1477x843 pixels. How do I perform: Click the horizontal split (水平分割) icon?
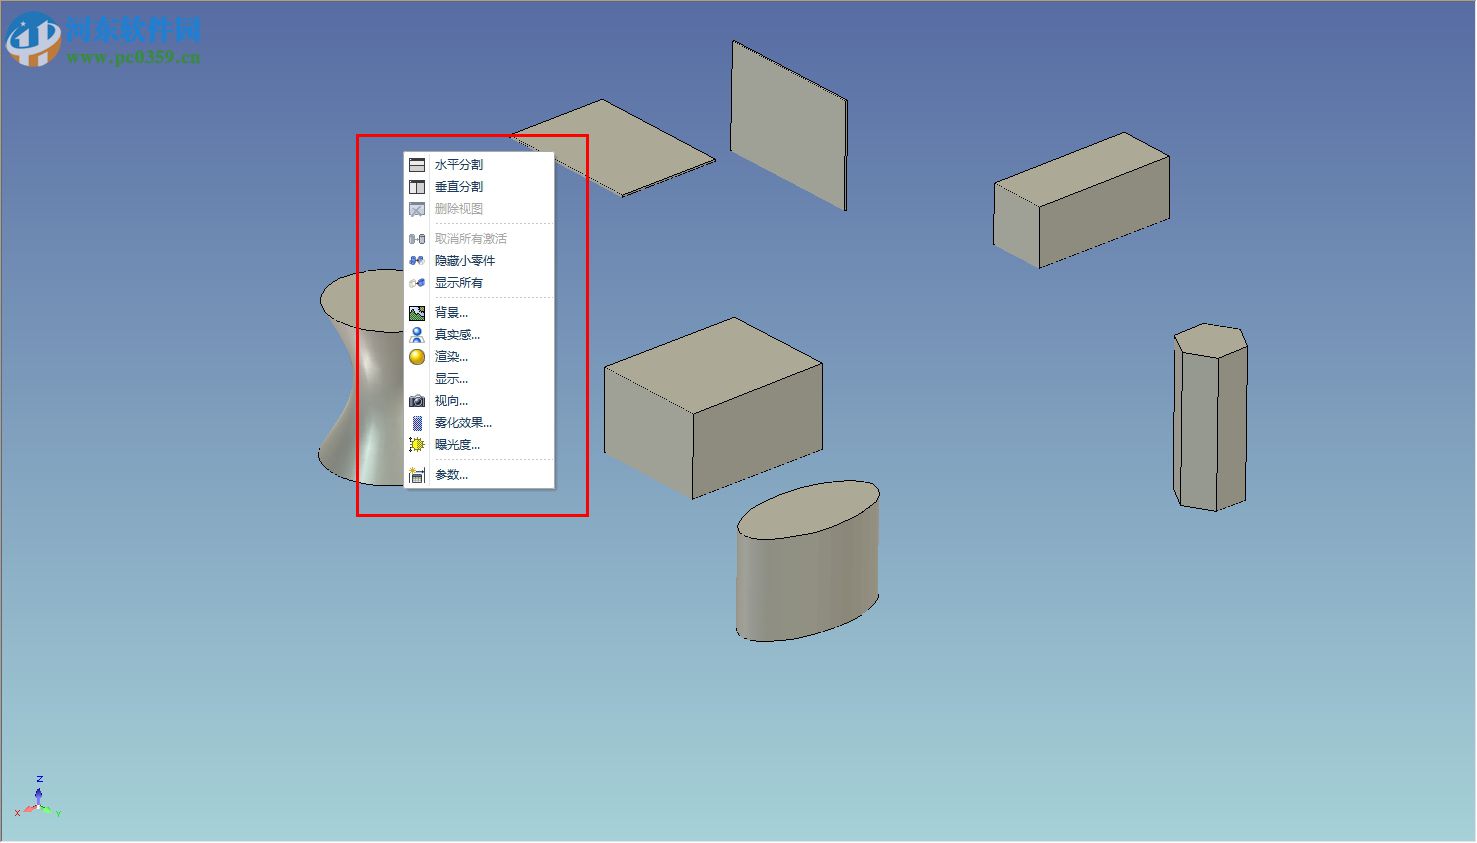click(417, 165)
